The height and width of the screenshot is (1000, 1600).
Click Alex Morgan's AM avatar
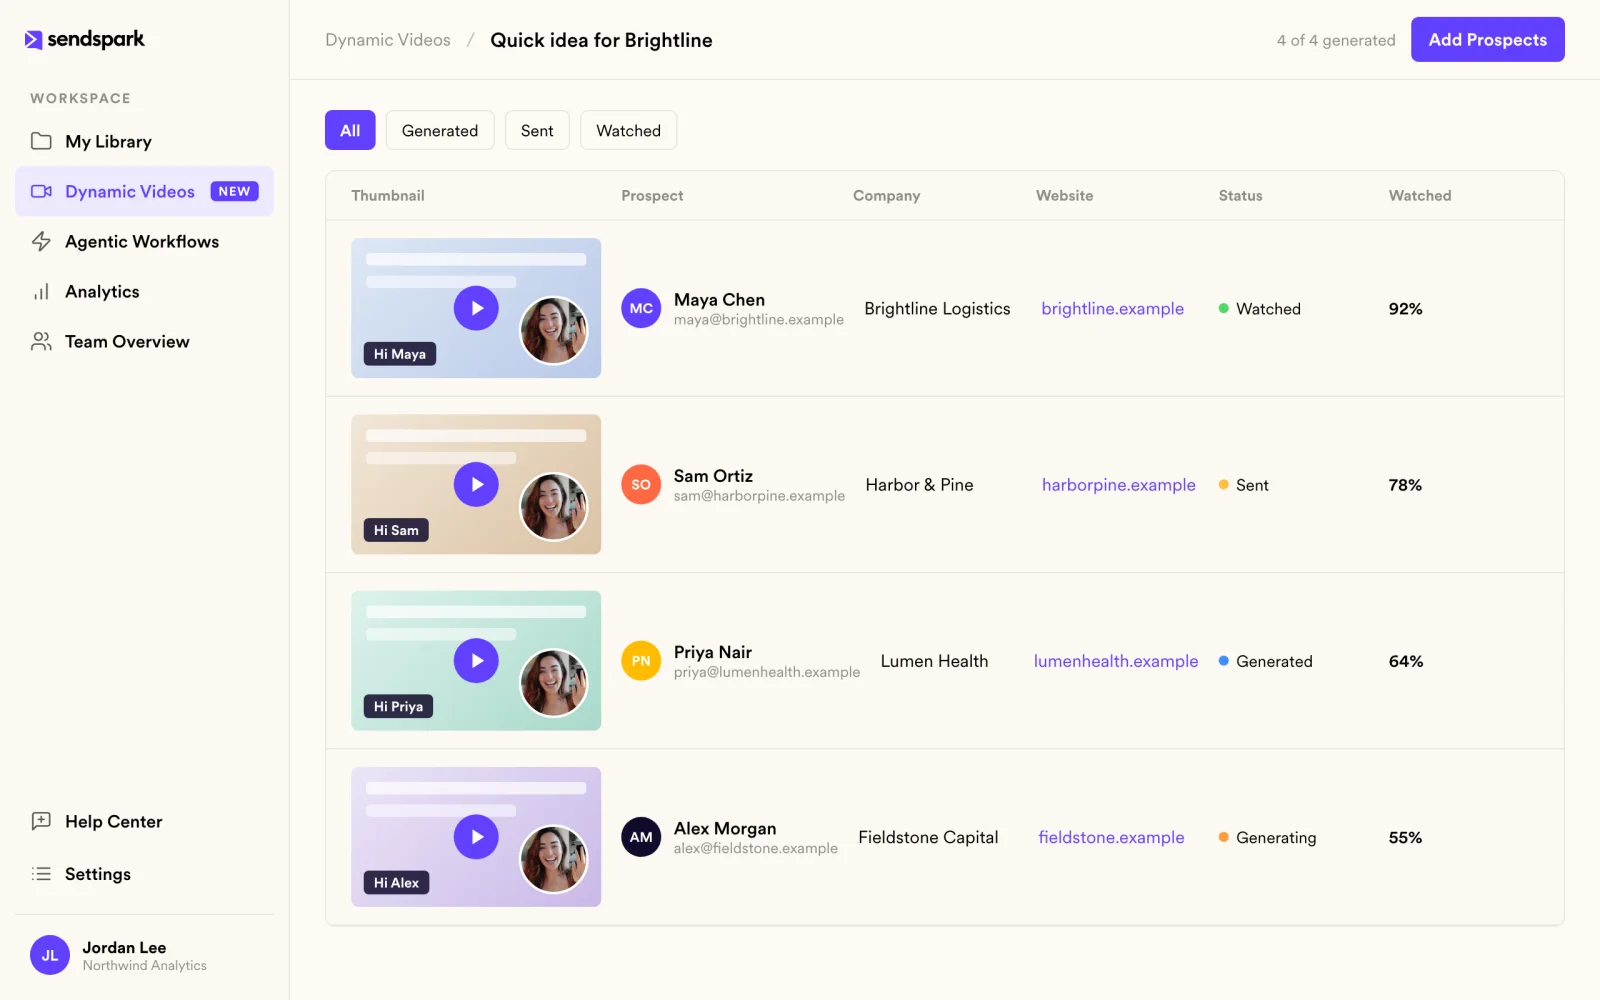[x=641, y=837]
